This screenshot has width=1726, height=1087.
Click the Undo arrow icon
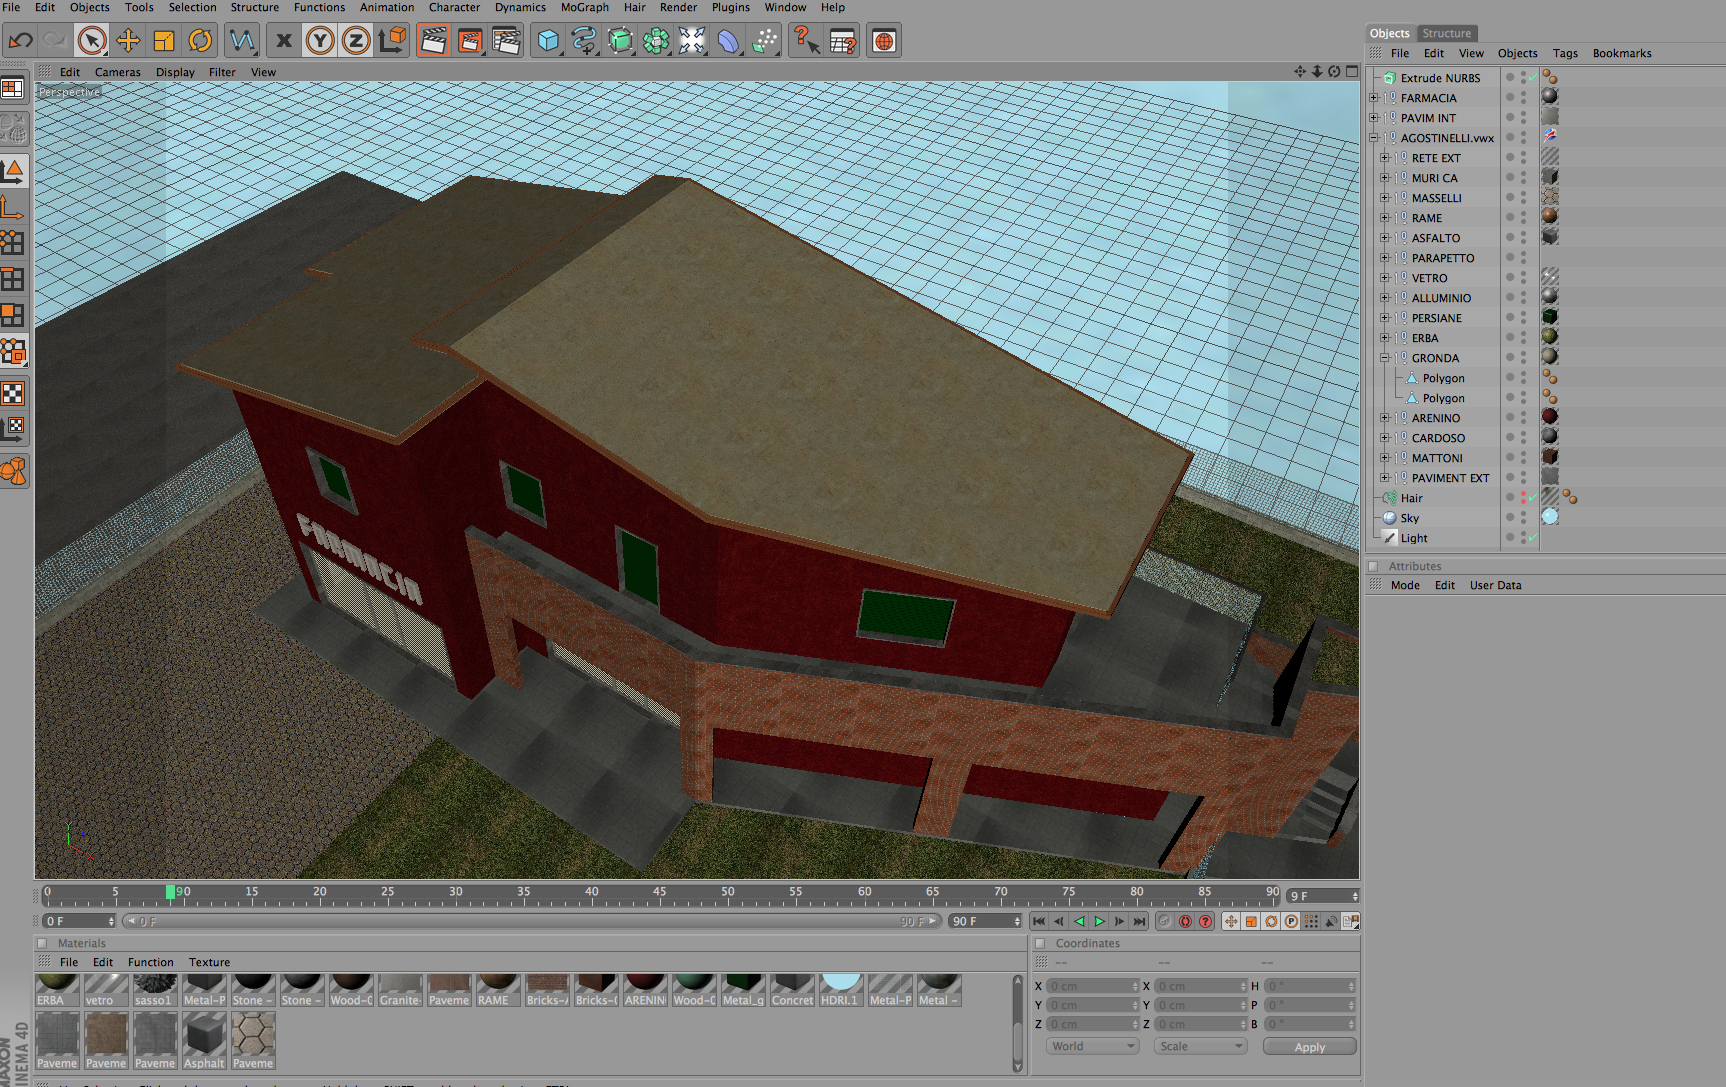click(20, 41)
